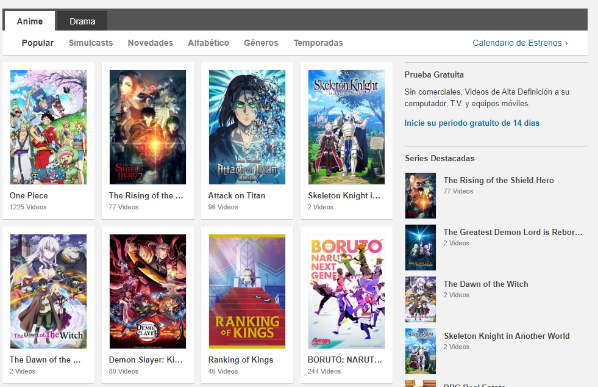Image resolution: width=598 pixels, height=387 pixels.
Task: Click '1225 Videos' under One Piece
Action: 28,207
